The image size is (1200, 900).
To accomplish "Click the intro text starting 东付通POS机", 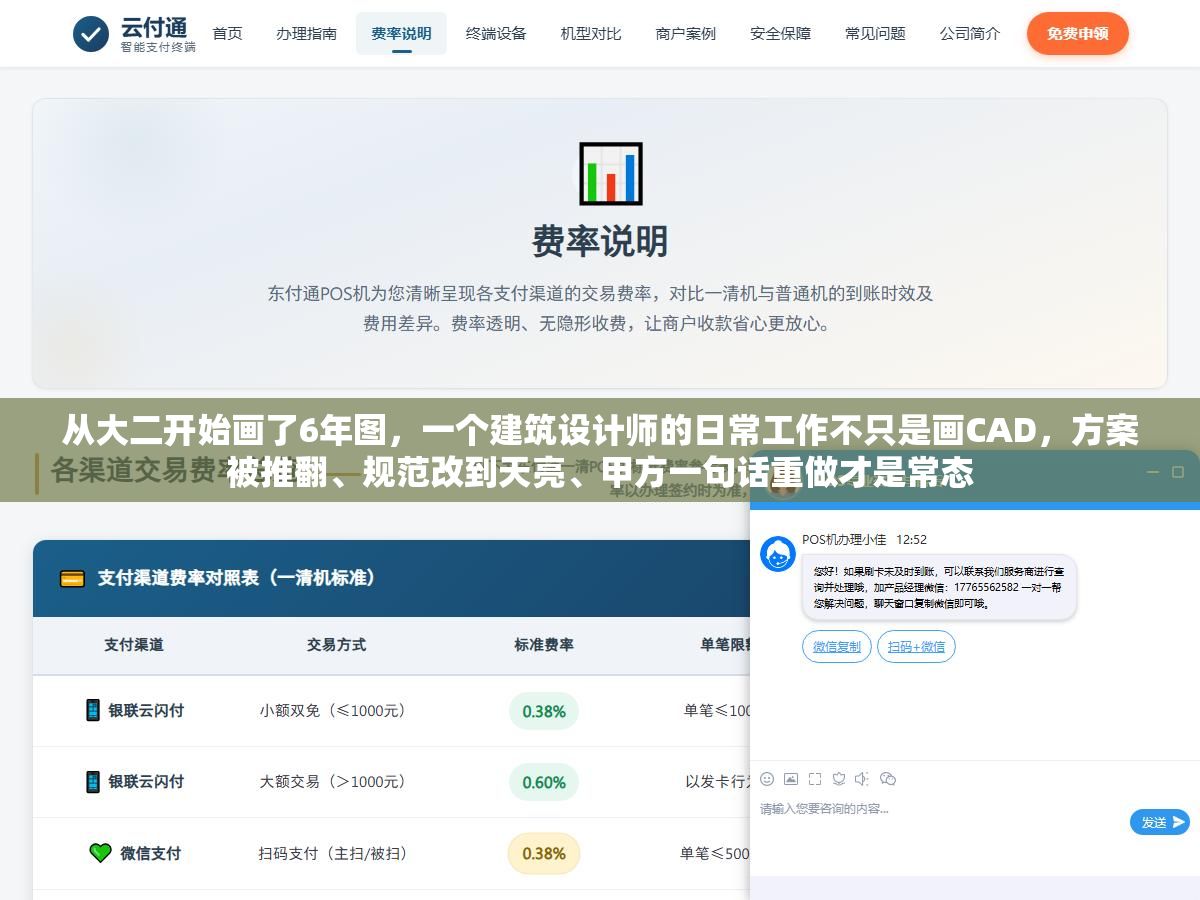I will [600, 308].
